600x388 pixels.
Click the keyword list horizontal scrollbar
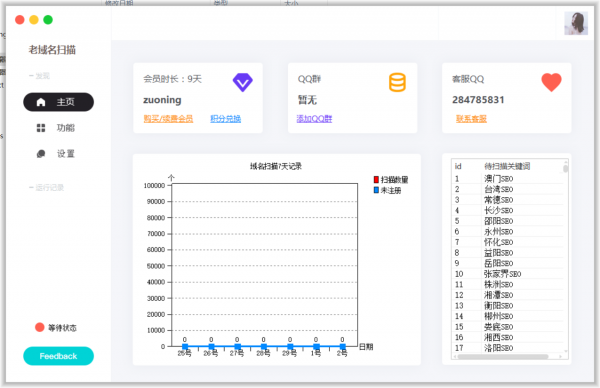coord(503,357)
